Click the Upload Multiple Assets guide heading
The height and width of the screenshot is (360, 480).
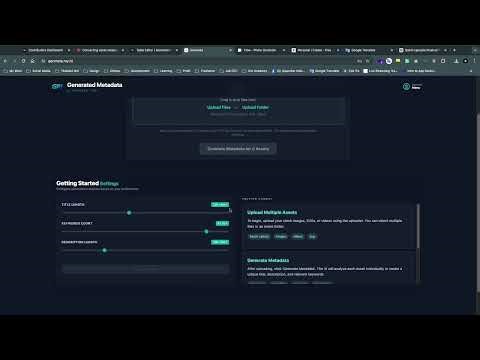pos(272,212)
